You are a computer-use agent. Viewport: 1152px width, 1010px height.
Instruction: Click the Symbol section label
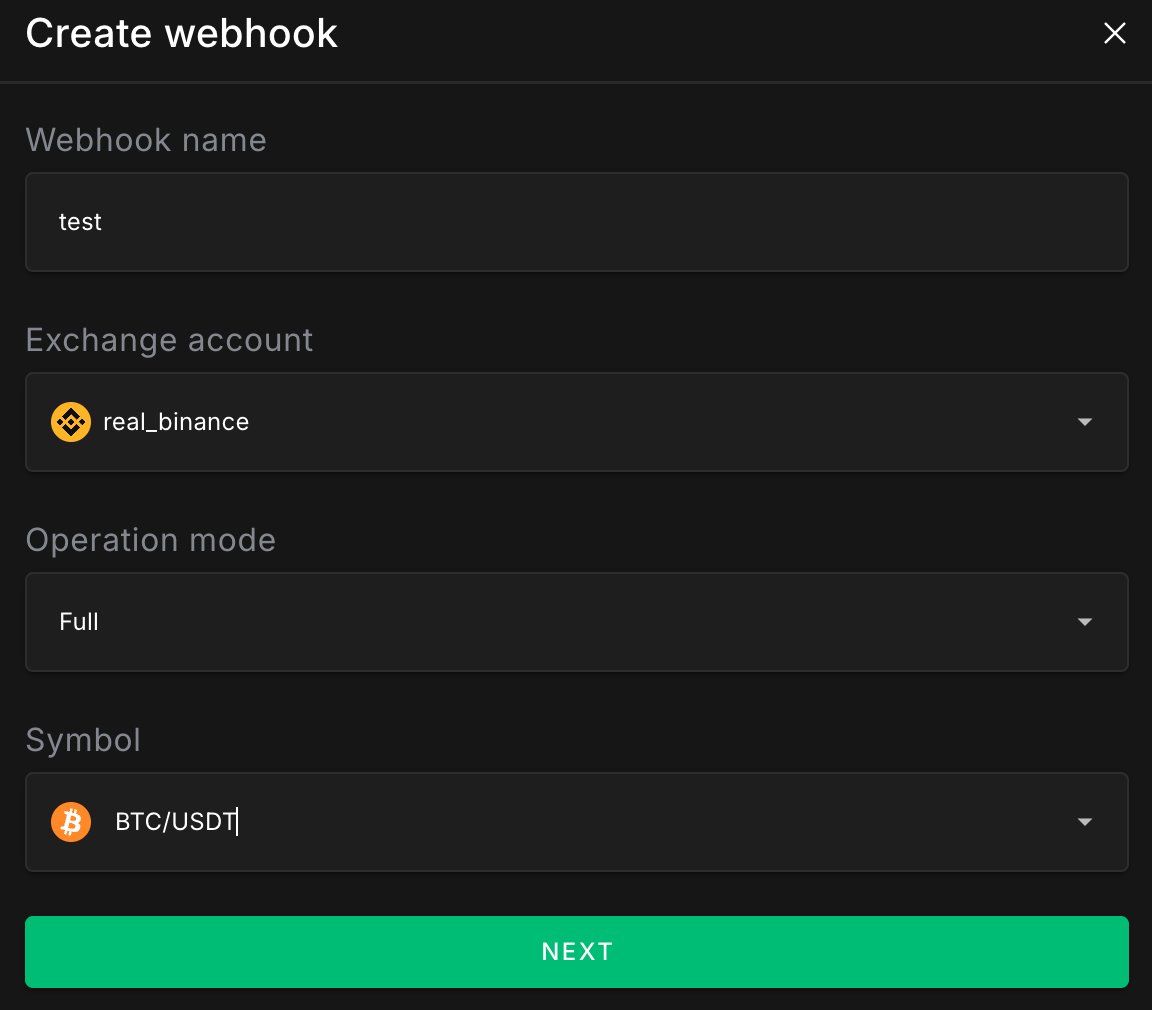(83, 740)
